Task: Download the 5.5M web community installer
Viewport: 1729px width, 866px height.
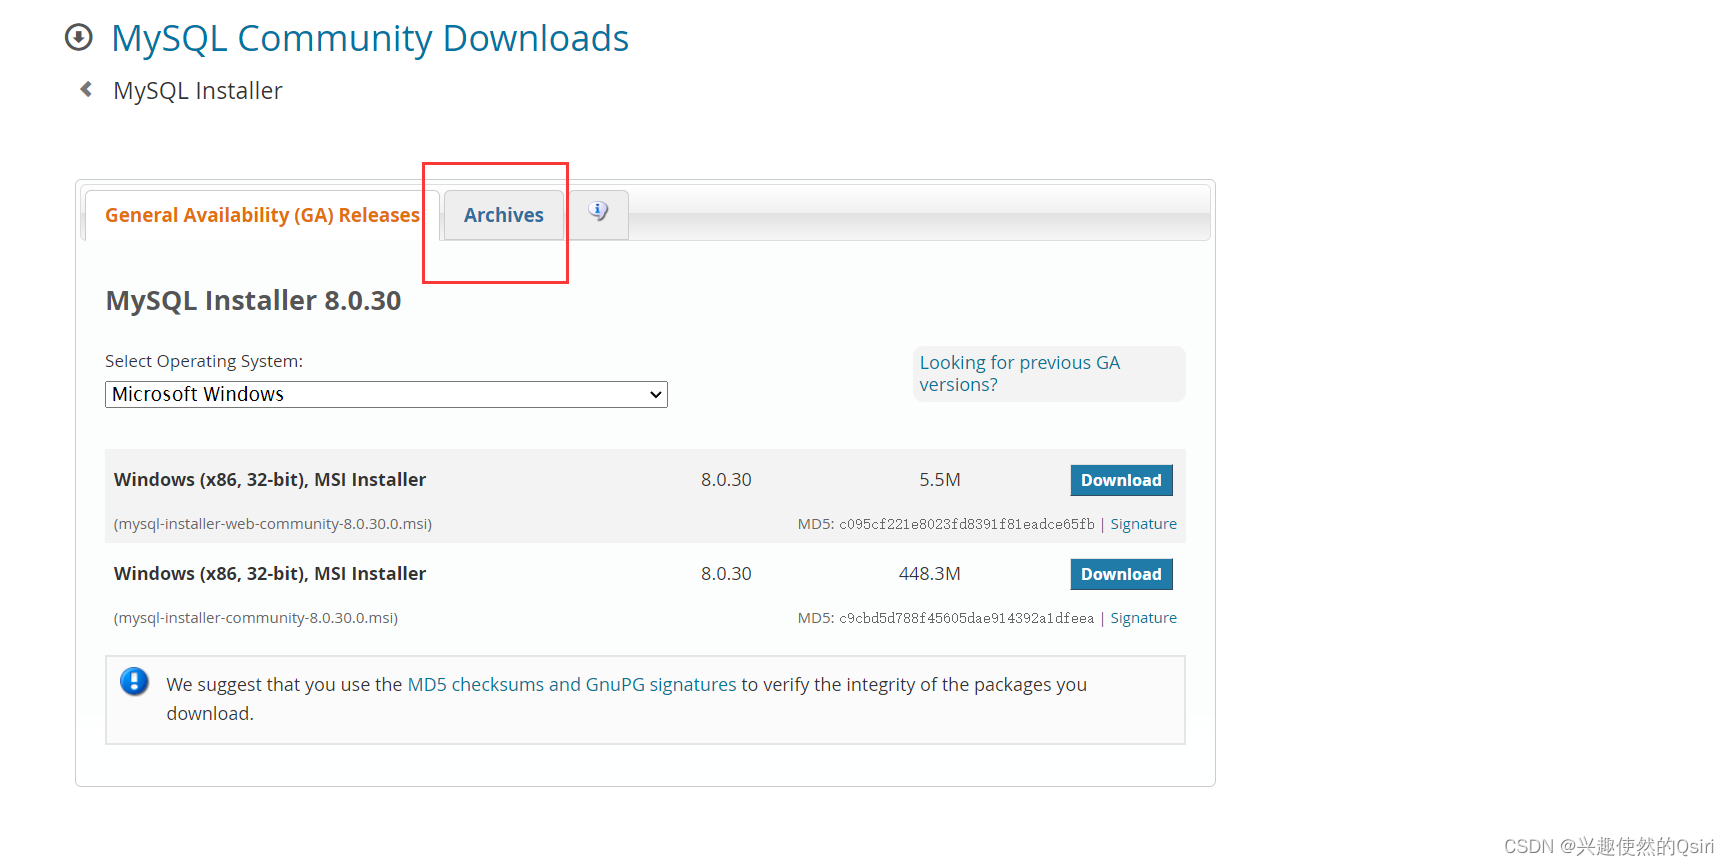Action: point(1121,480)
